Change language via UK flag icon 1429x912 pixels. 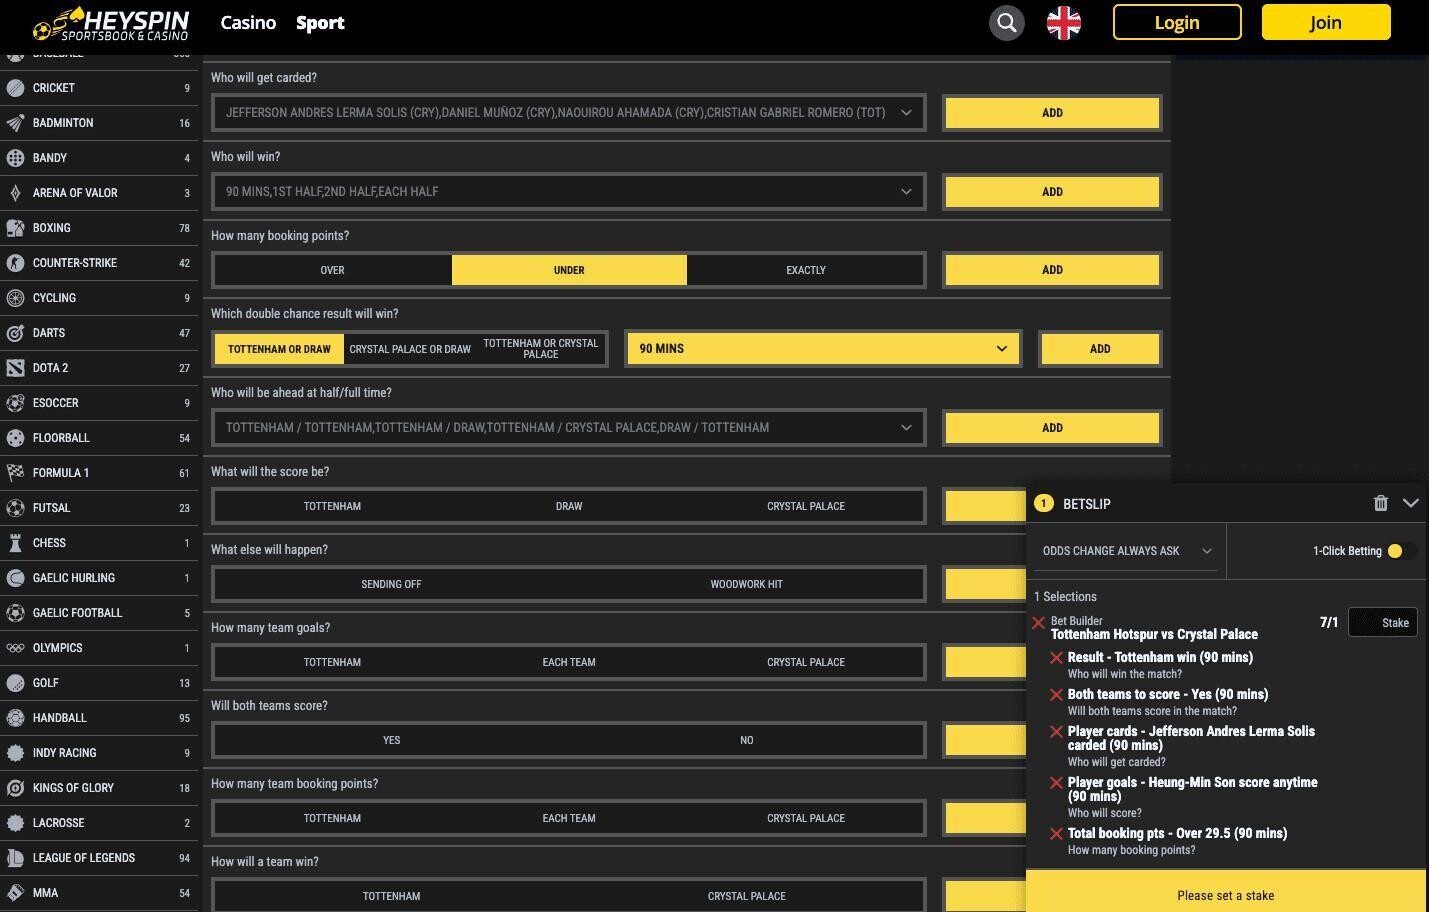point(1064,22)
